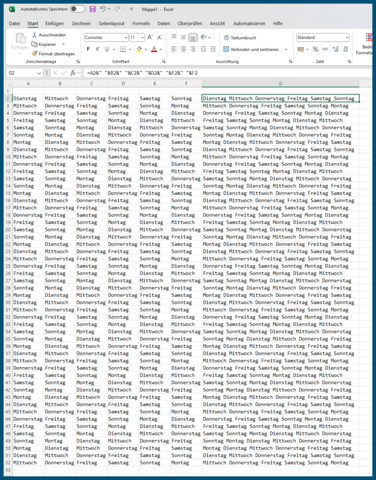Screen dimensions: 376x480
Task: Add a decimal place
Action: (336, 49)
